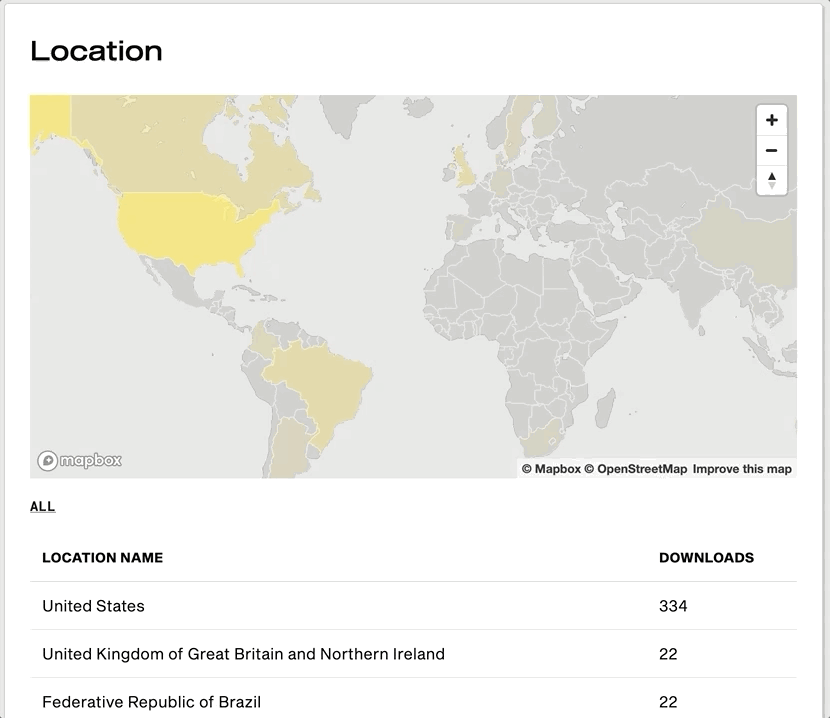The height and width of the screenshot is (718, 830).
Task: Click Argentina on the map
Action: [286, 445]
